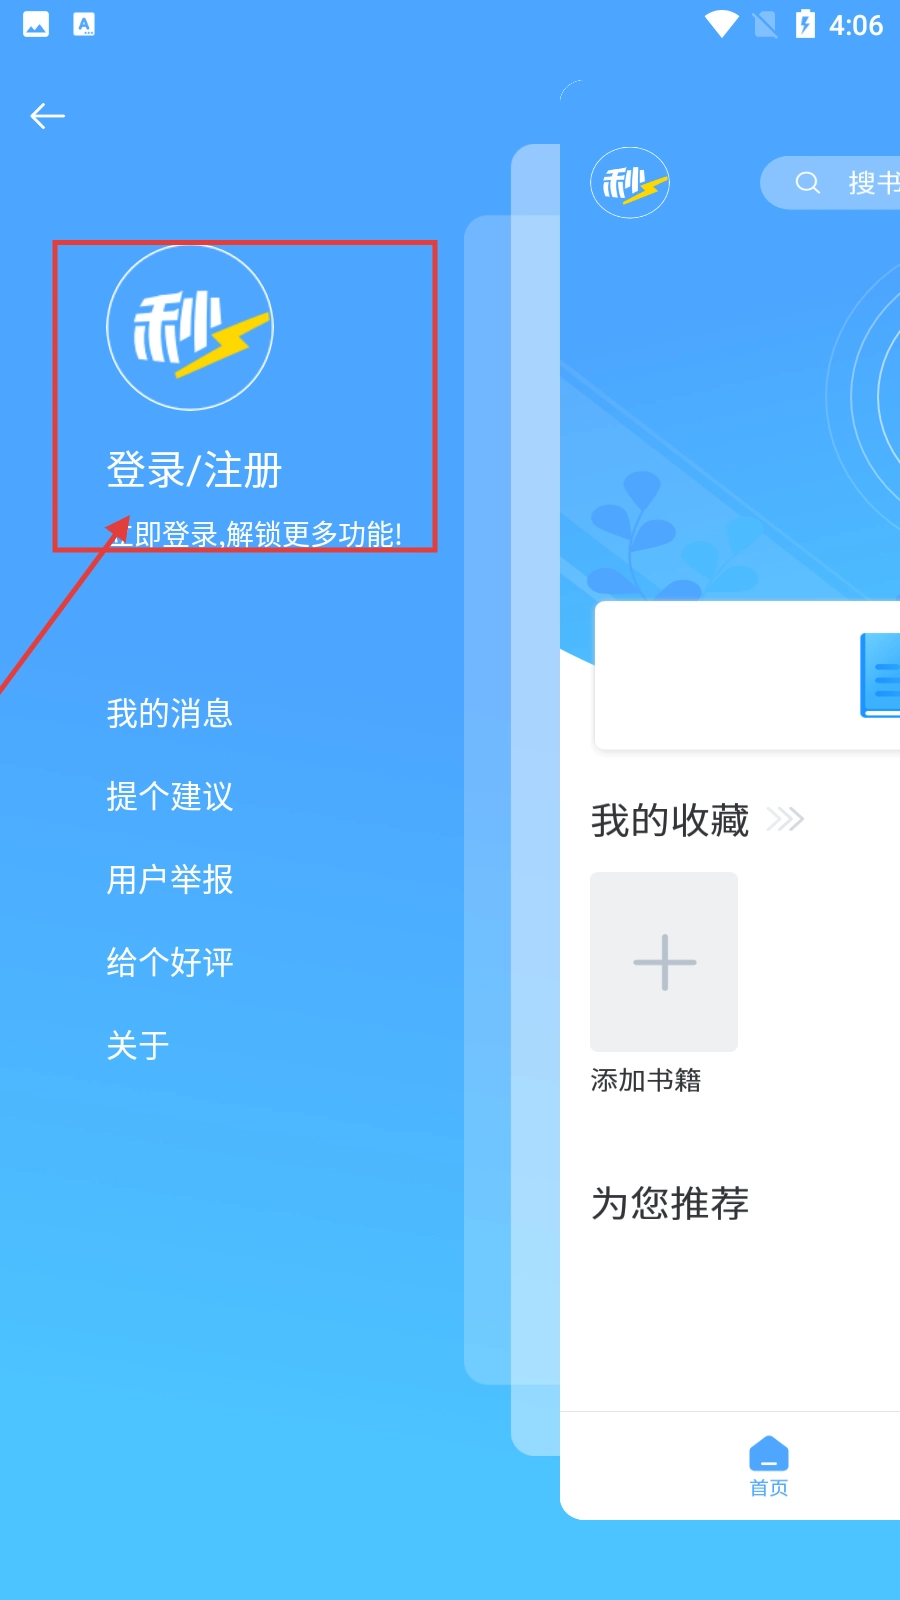Tap the search magnifier icon
Image resolution: width=900 pixels, height=1600 pixels.
(807, 182)
